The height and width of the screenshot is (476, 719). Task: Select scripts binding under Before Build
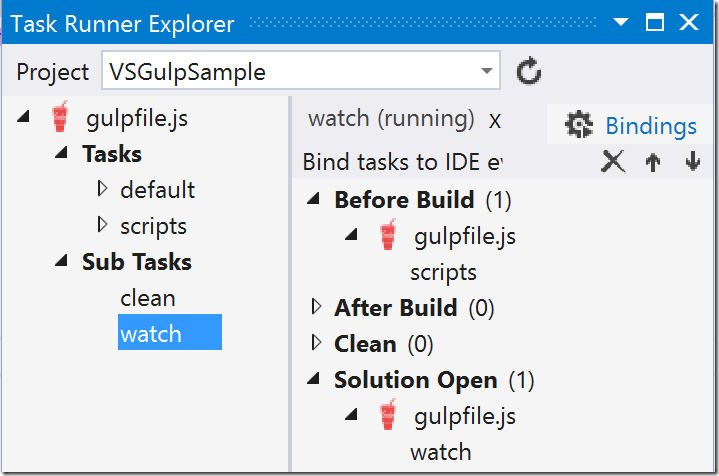click(443, 272)
